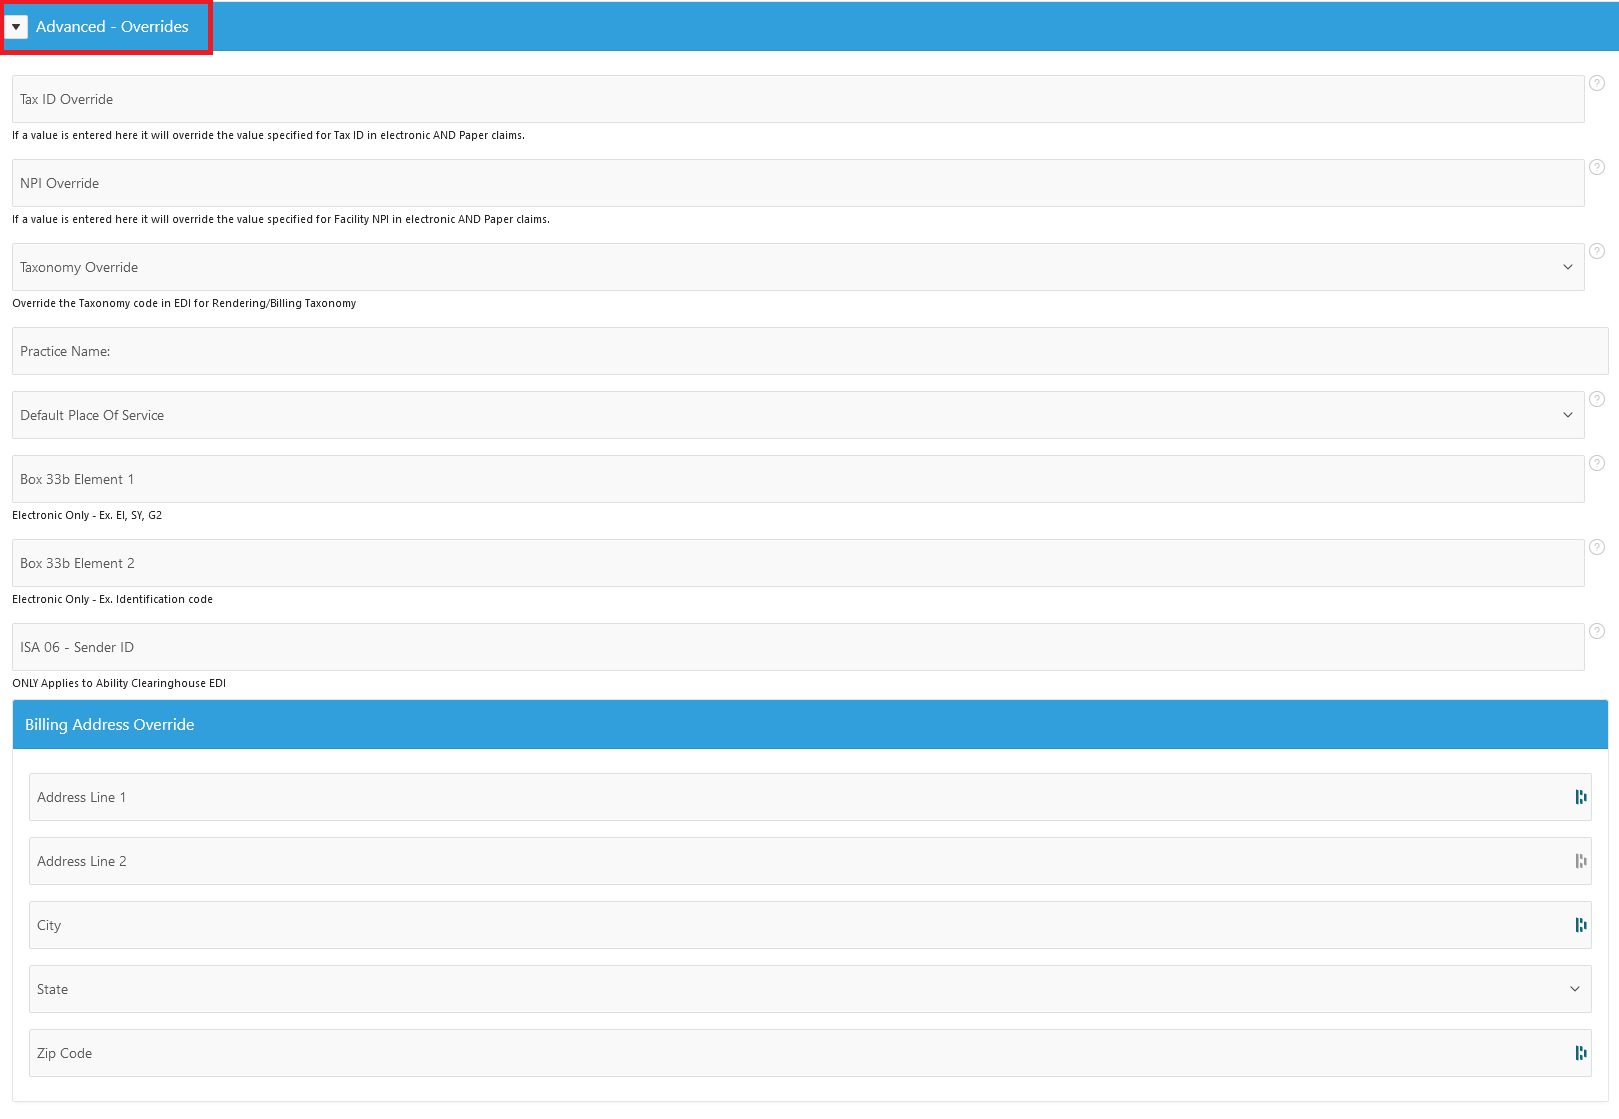
Task: Click the Billing Address Override header
Action: (109, 724)
